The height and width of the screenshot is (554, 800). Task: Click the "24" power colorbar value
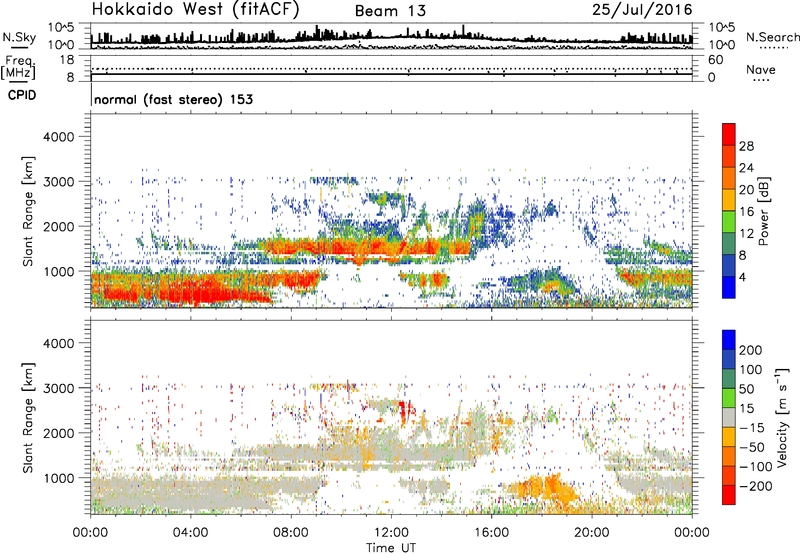click(x=746, y=168)
